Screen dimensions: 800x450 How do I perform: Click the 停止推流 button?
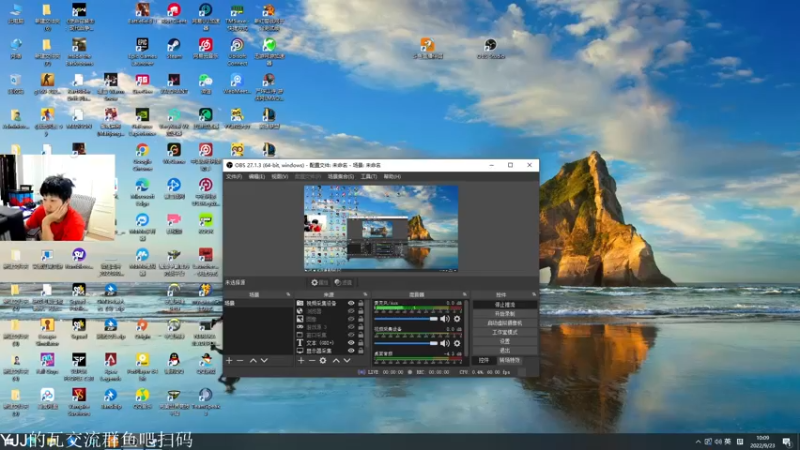pos(505,305)
